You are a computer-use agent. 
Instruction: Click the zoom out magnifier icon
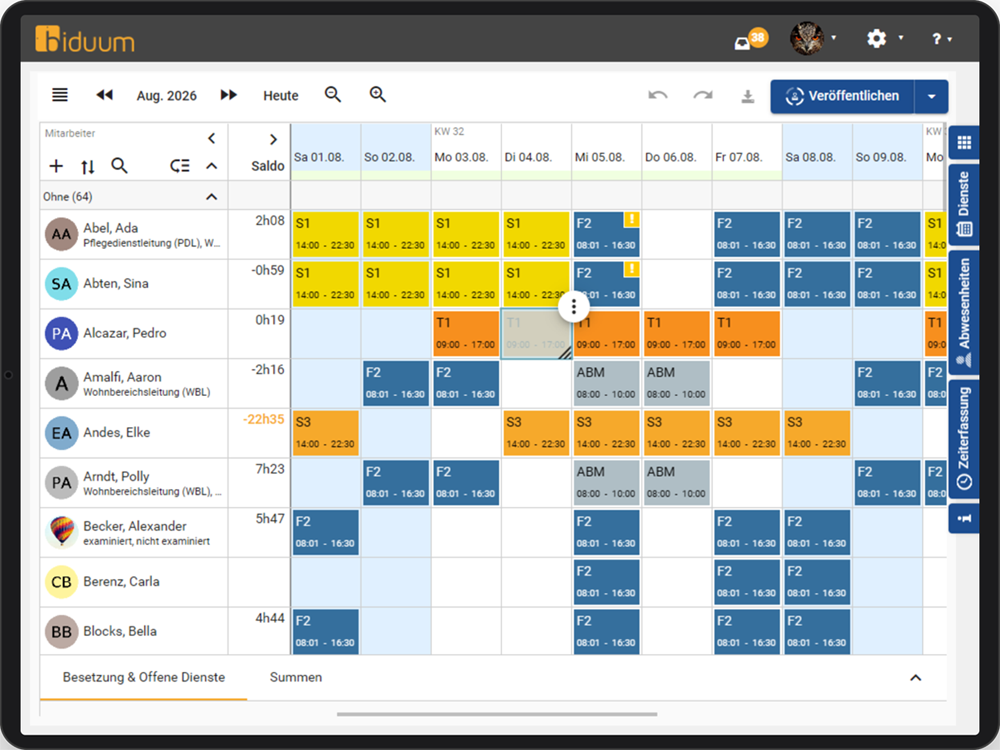click(x=333, y=95)
